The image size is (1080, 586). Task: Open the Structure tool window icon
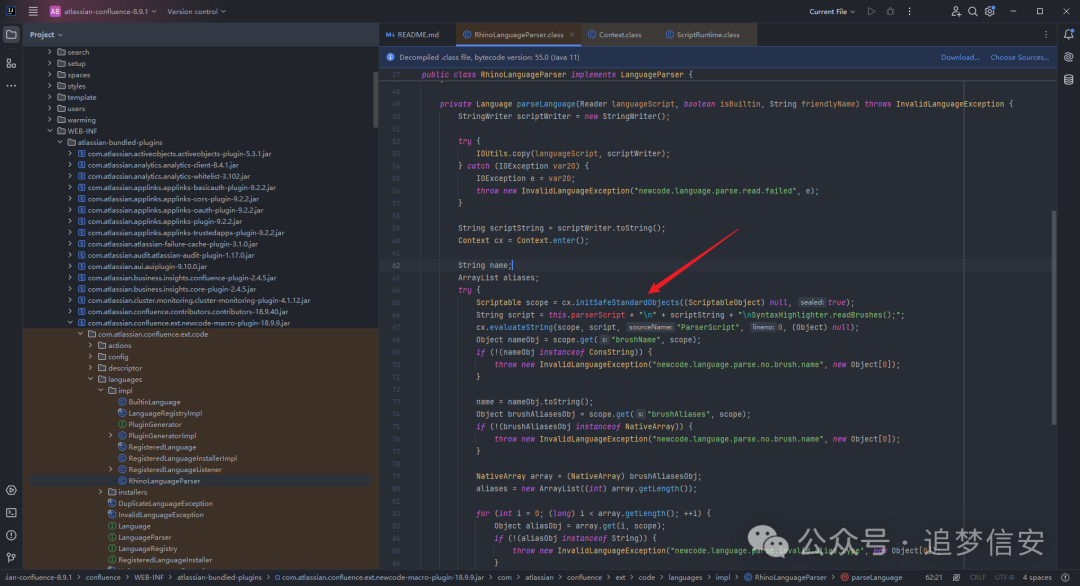[11, 63]
